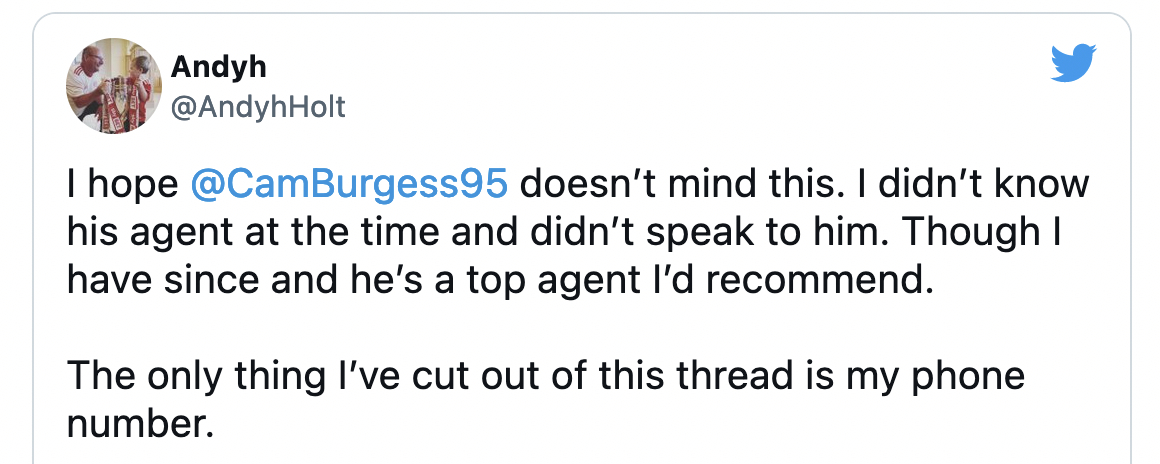This screenshot has height=464, width=1160.
Task: Click the Twitter bird logo icon
Action: coord(1073,63)
